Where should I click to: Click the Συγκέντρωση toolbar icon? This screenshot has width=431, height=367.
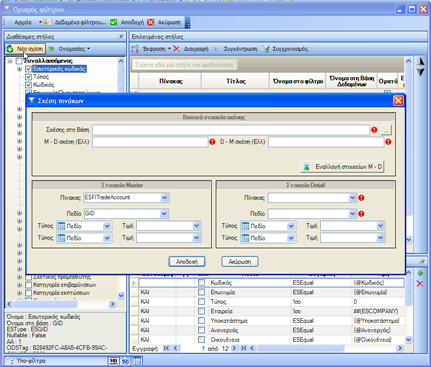235,49
